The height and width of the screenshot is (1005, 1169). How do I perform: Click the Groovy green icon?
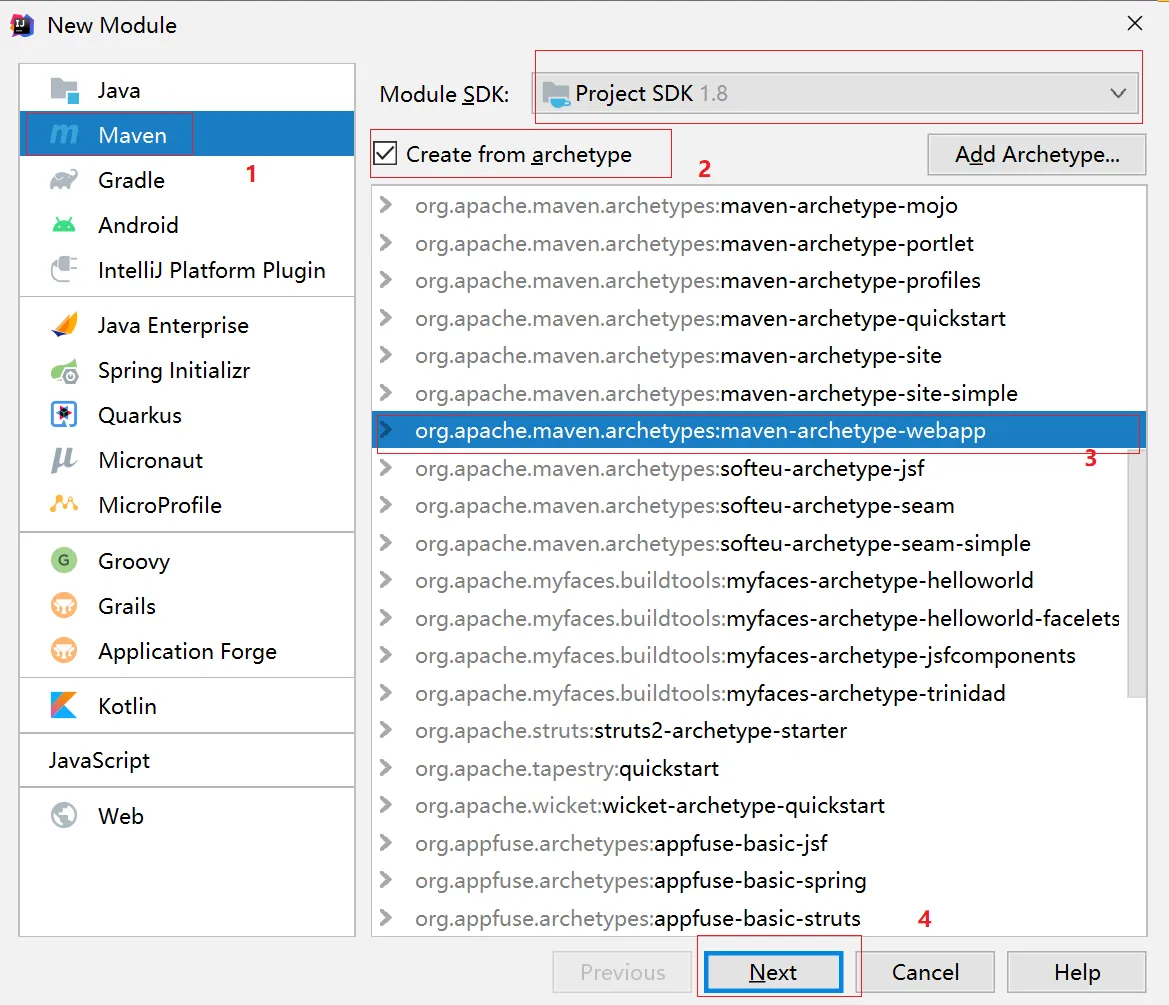[64, 561]
